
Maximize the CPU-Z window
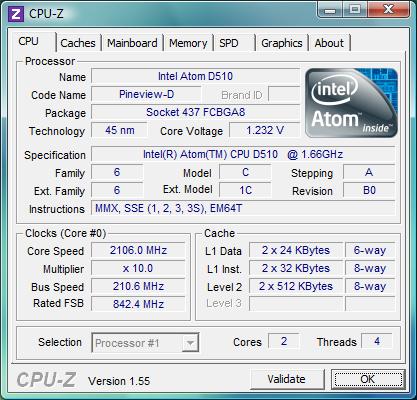click(x=354, y=9)
